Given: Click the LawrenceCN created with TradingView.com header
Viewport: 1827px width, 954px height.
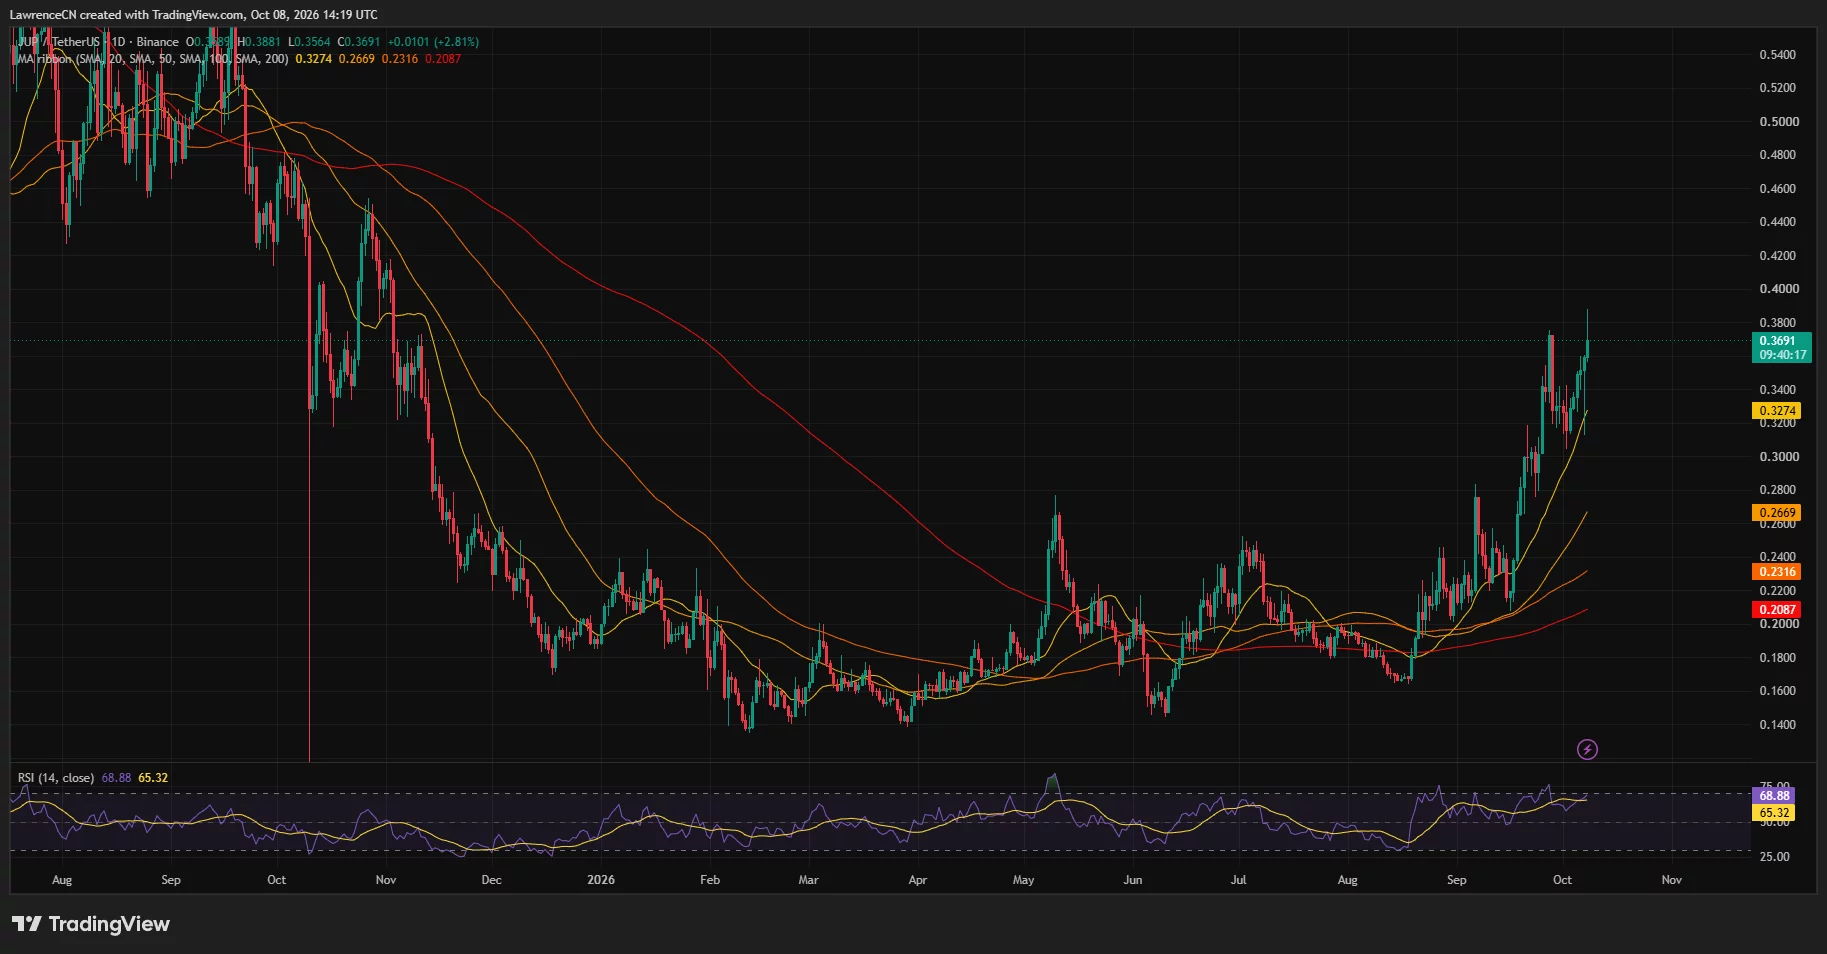Looking at the screenshot, I should 194,15.
